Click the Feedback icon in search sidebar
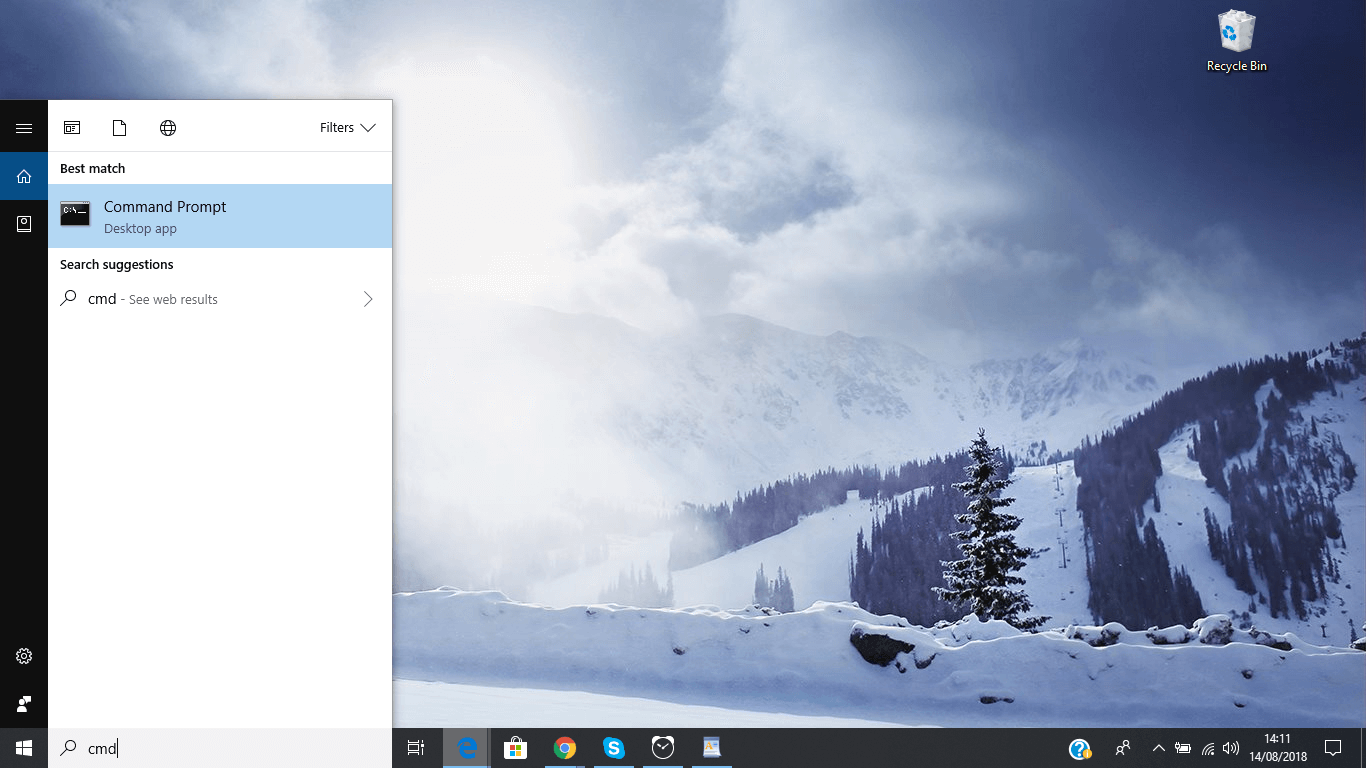The image size is (1366, 768). [x=24, y=704]
